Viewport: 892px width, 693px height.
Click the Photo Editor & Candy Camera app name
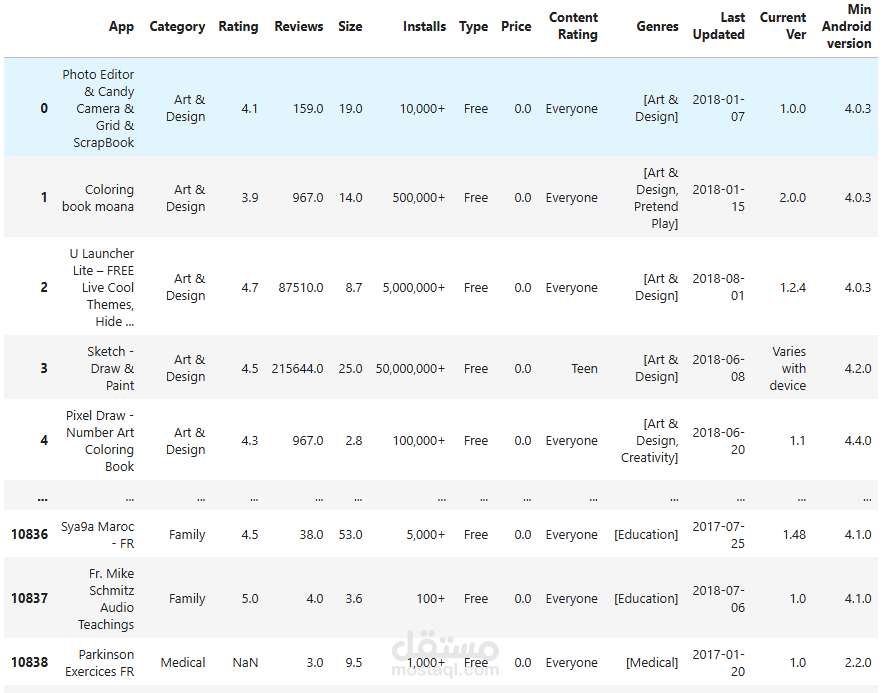98,108
